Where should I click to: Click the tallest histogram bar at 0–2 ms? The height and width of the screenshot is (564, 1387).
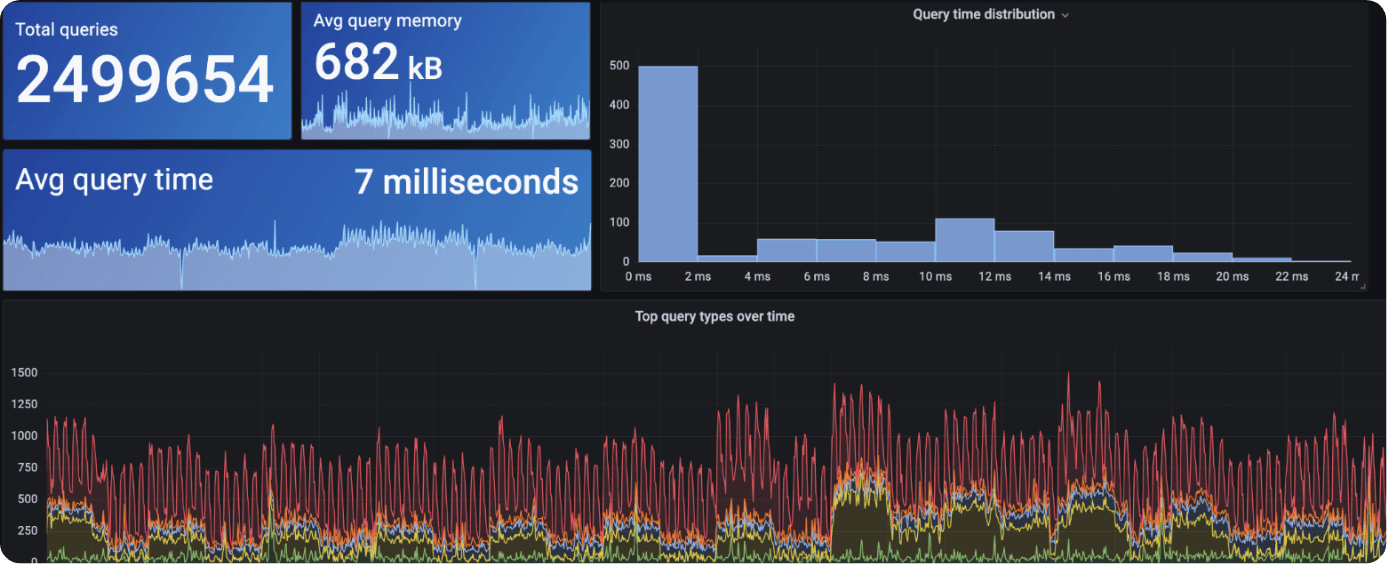(x=667, y=165)
